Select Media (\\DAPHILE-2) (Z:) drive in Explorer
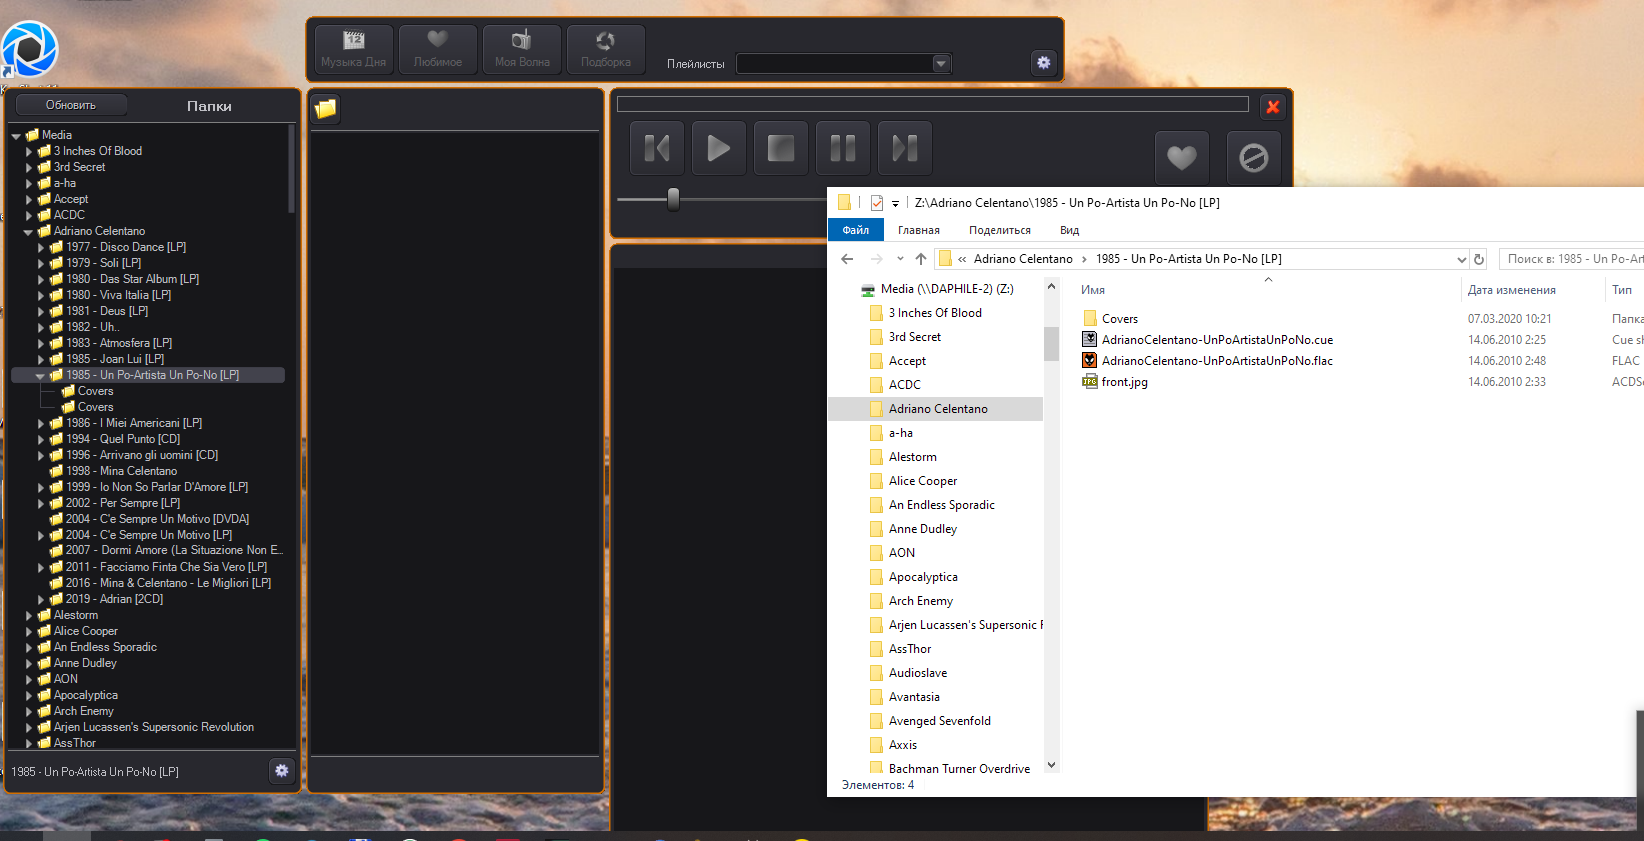 pos(946,289)
